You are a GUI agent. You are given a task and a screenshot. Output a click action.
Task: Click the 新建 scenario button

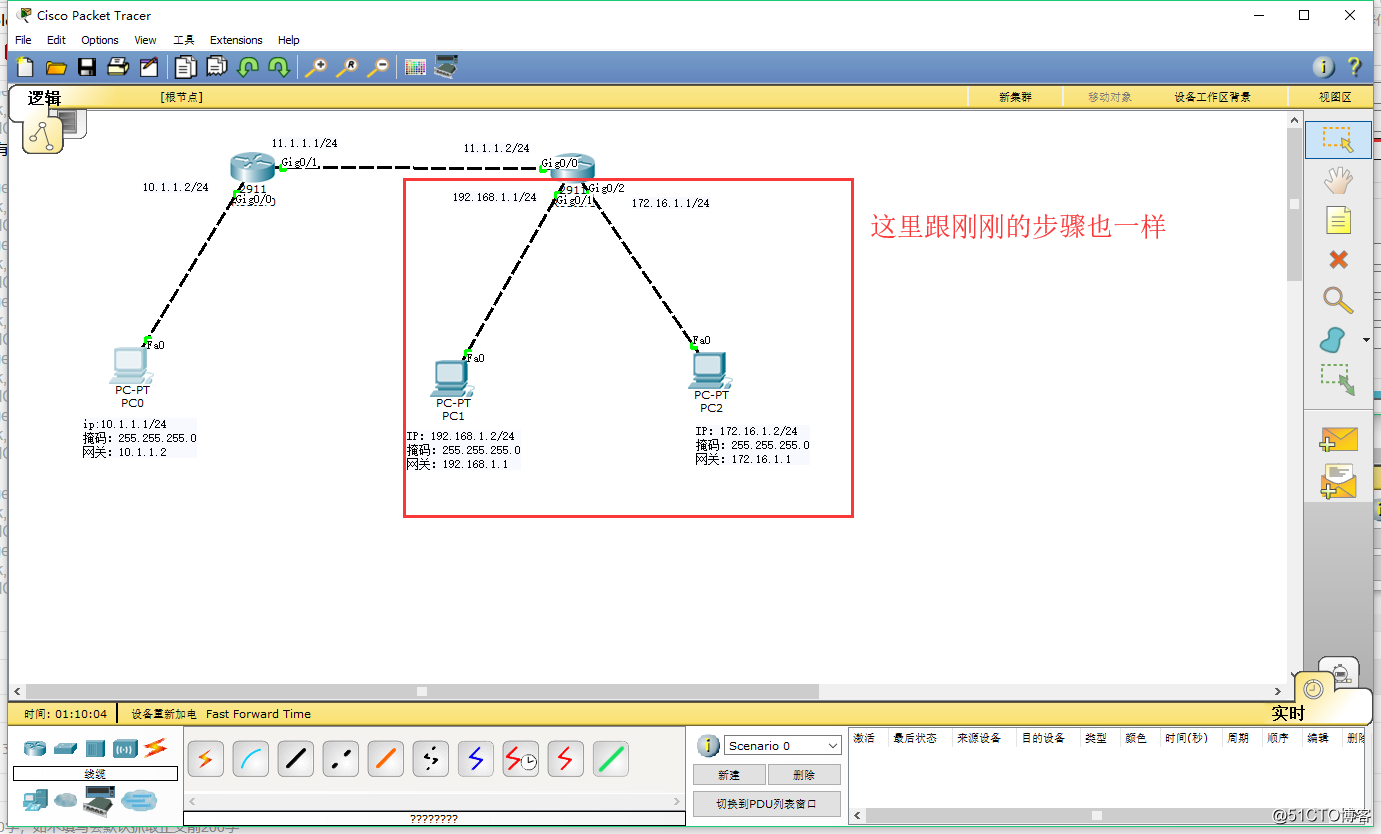pos(729,775)
